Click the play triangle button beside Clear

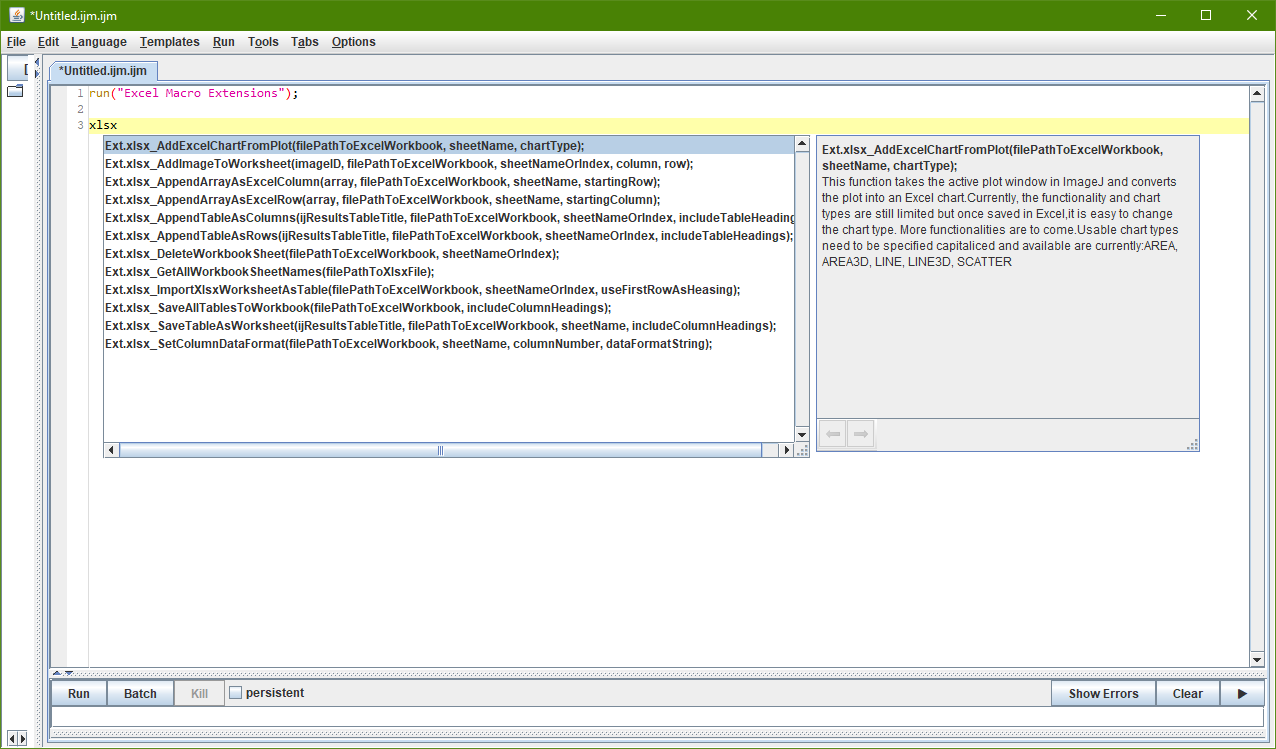point(1242,693)
